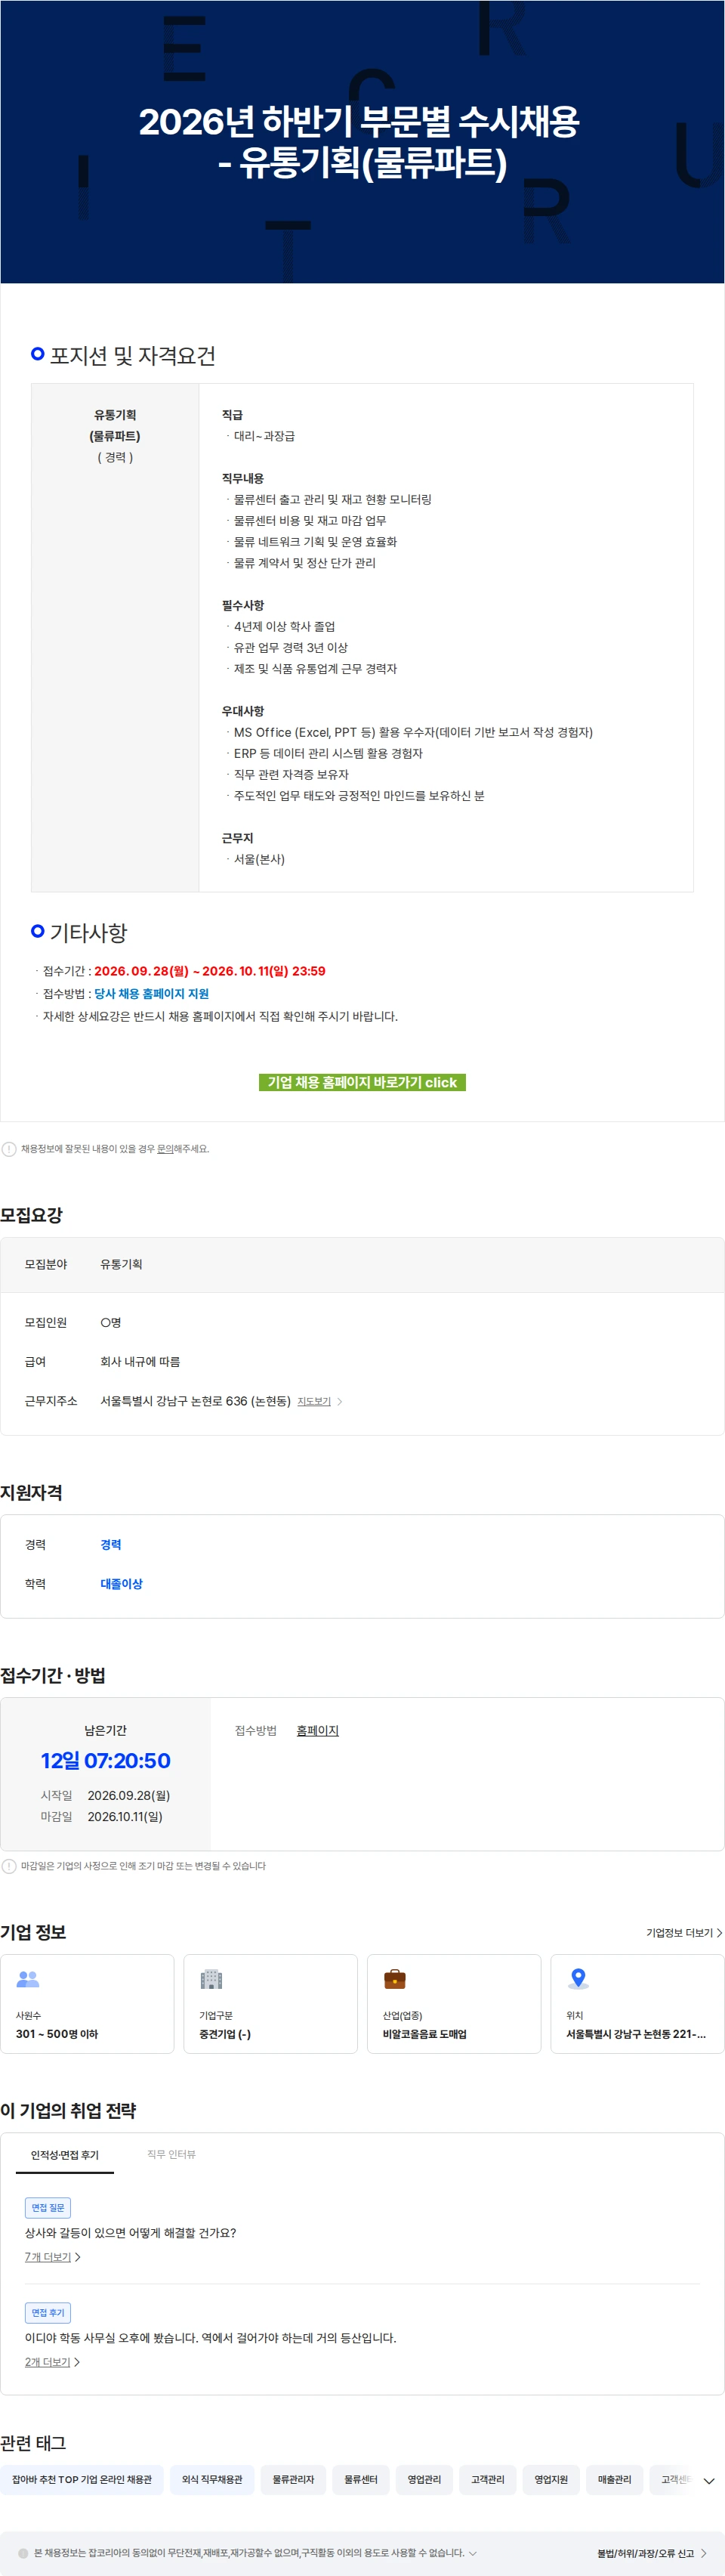
Task: Click the 당사 채용 홈페이지 지원 text
Action: [152, 994]
